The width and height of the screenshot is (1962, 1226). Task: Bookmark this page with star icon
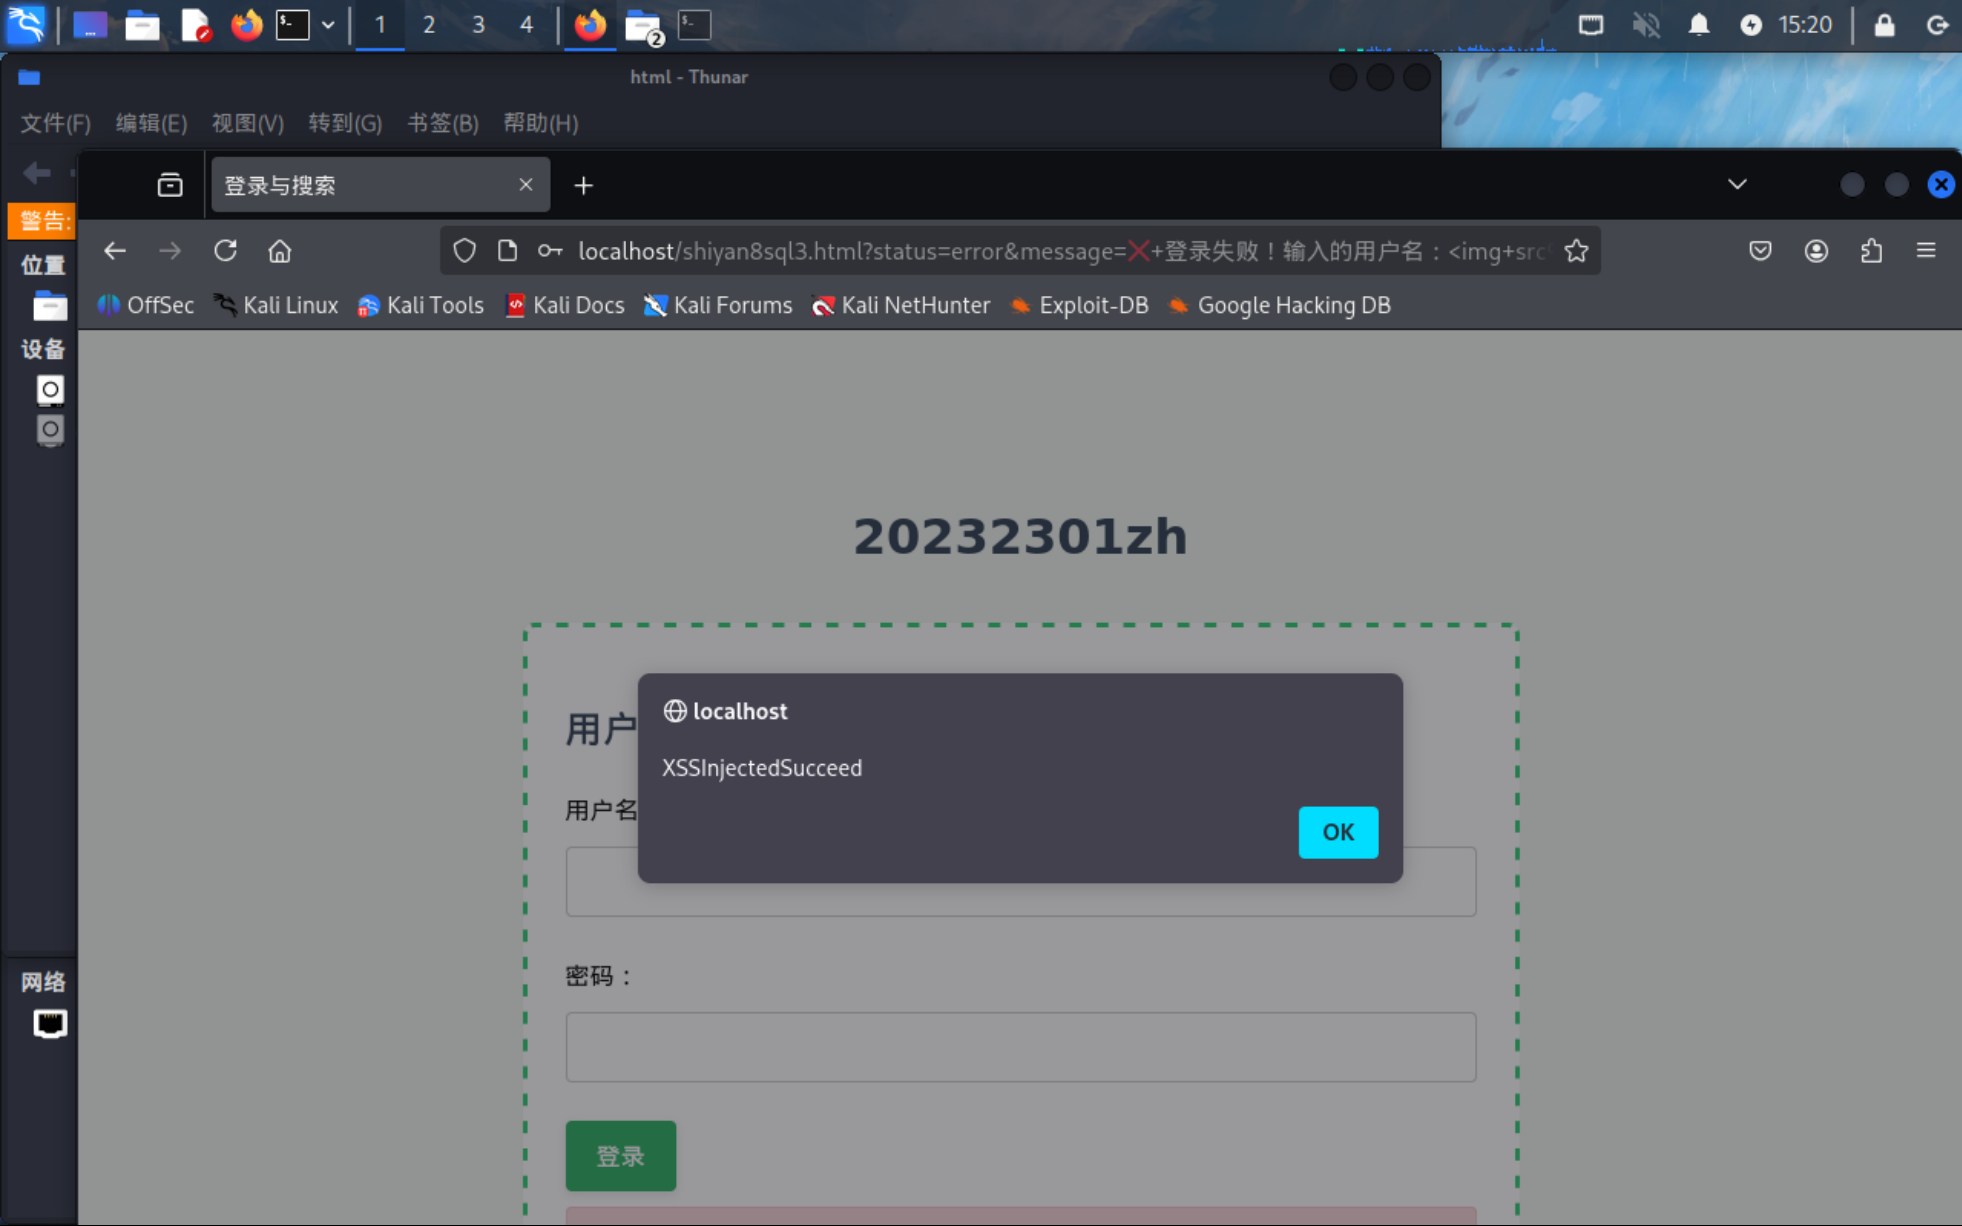coord(1576,251)
